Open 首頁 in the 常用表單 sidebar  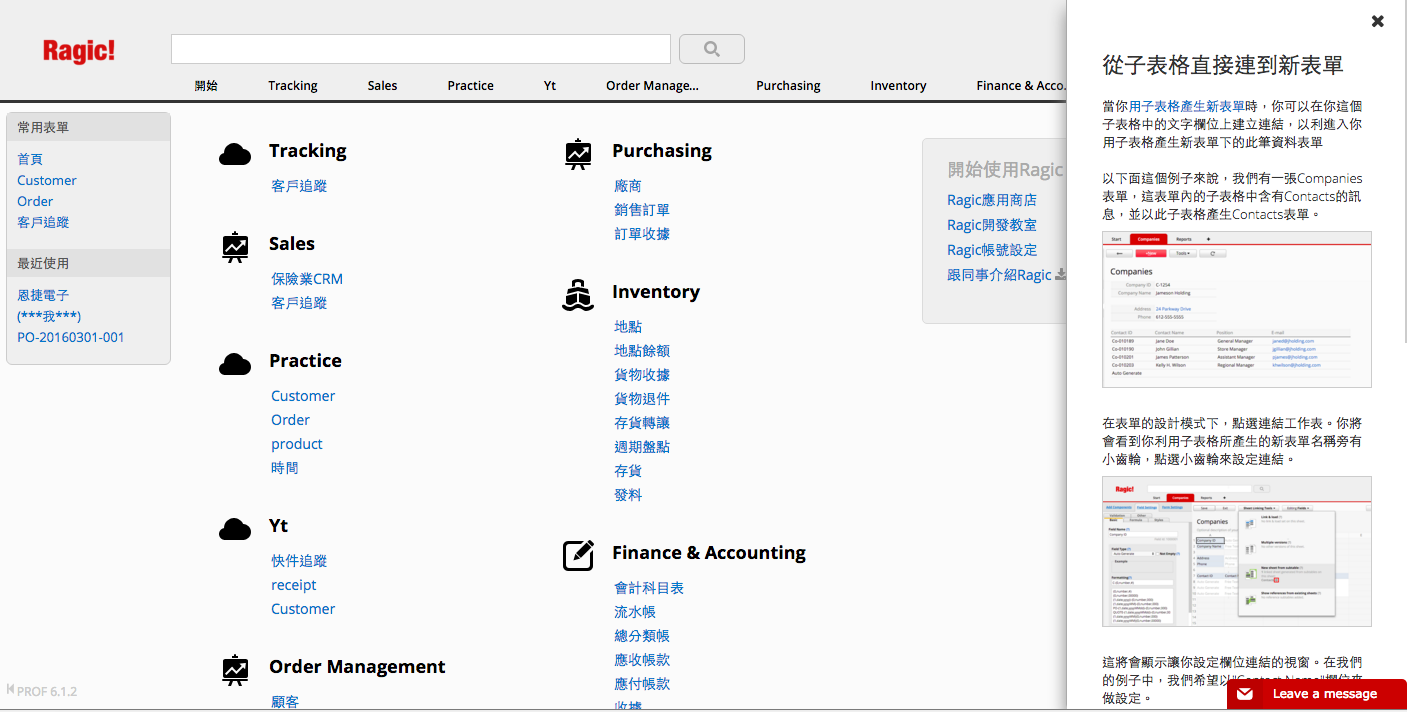tap(30, 159)
